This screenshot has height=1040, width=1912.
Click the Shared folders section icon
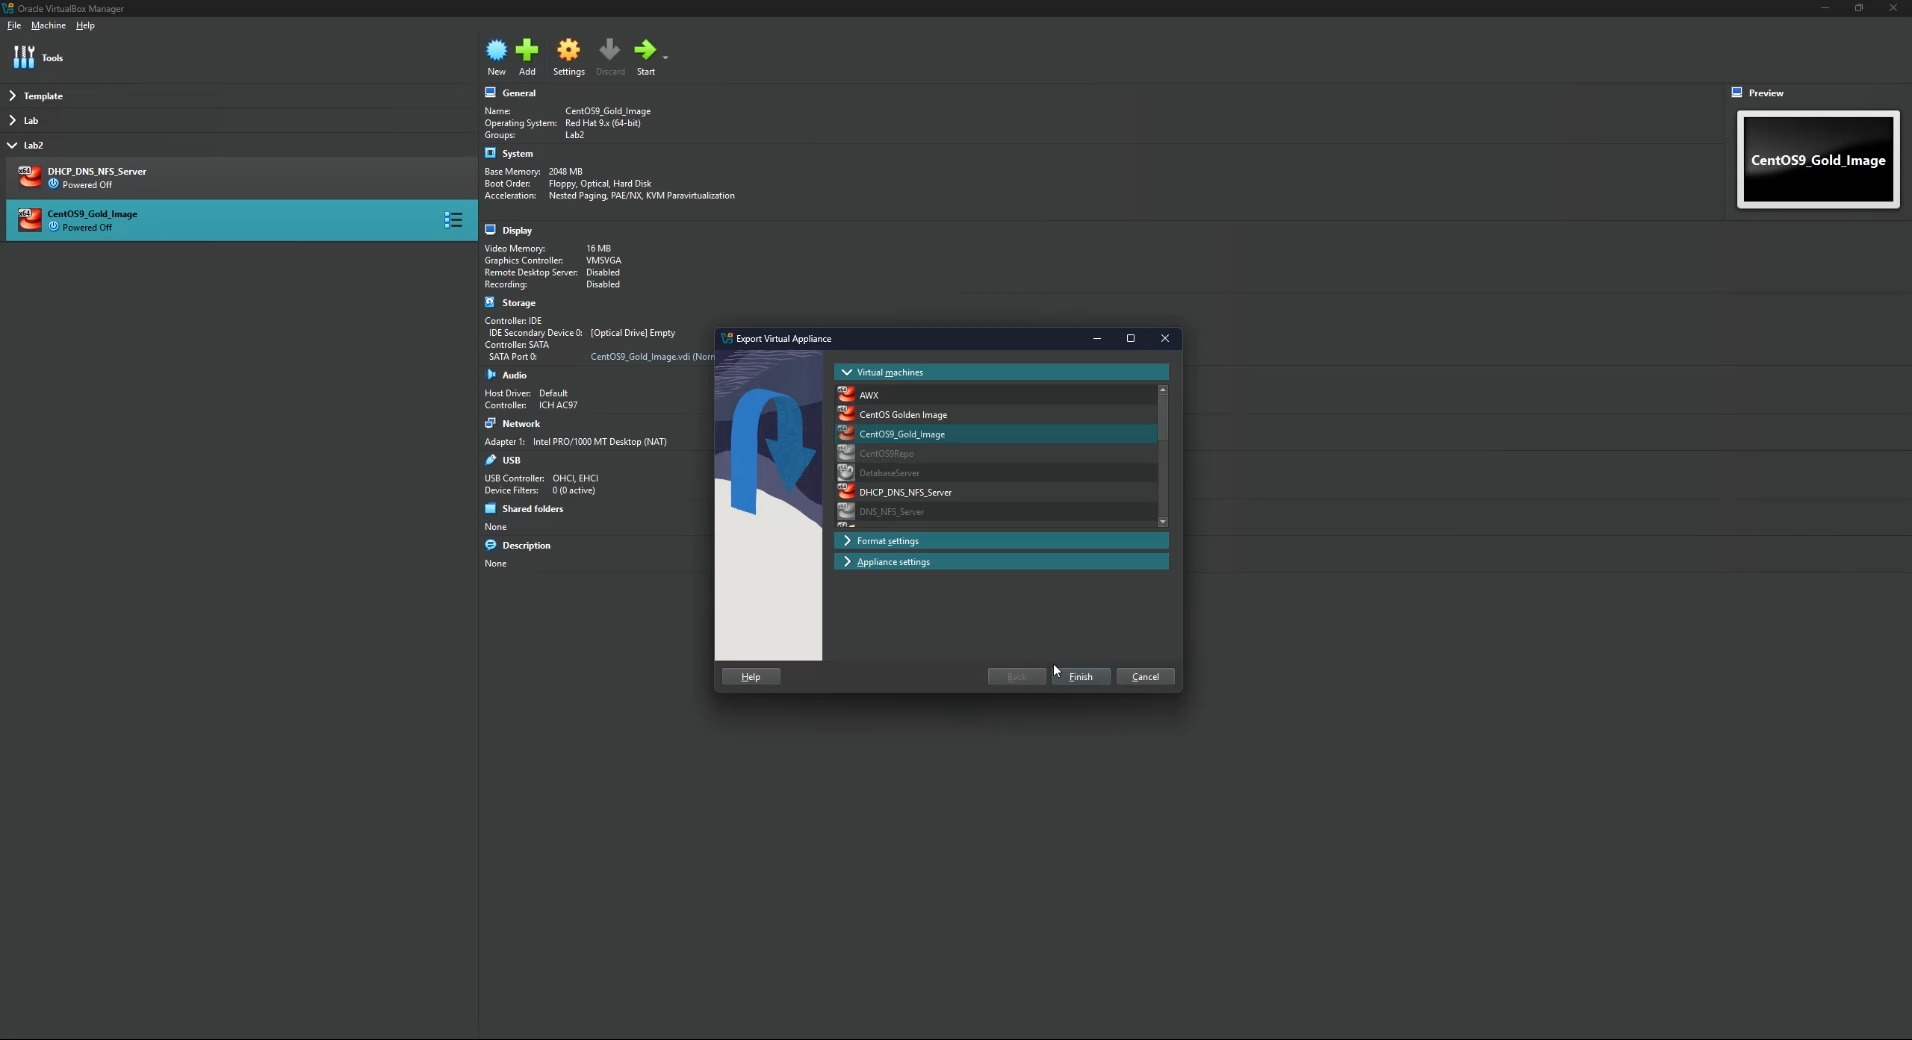(490, 508)
